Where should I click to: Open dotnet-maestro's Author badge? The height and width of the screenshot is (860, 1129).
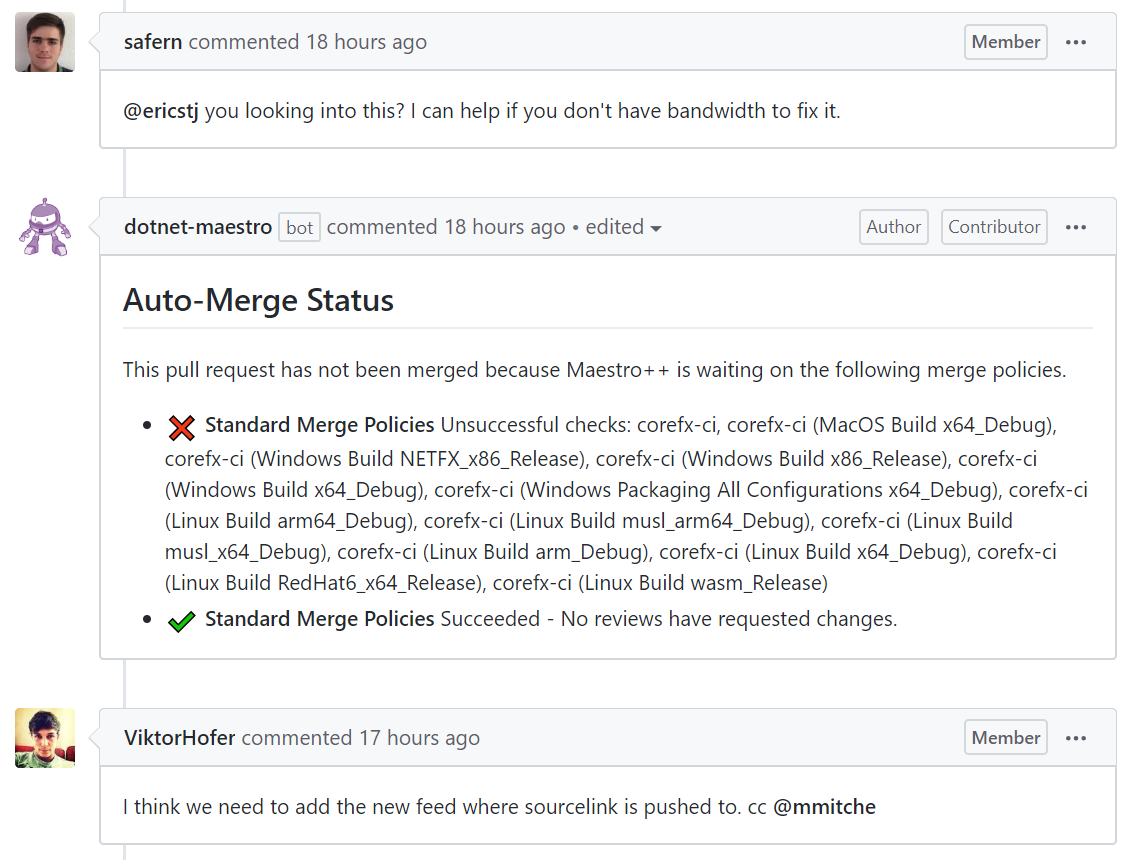click(893, 227)
